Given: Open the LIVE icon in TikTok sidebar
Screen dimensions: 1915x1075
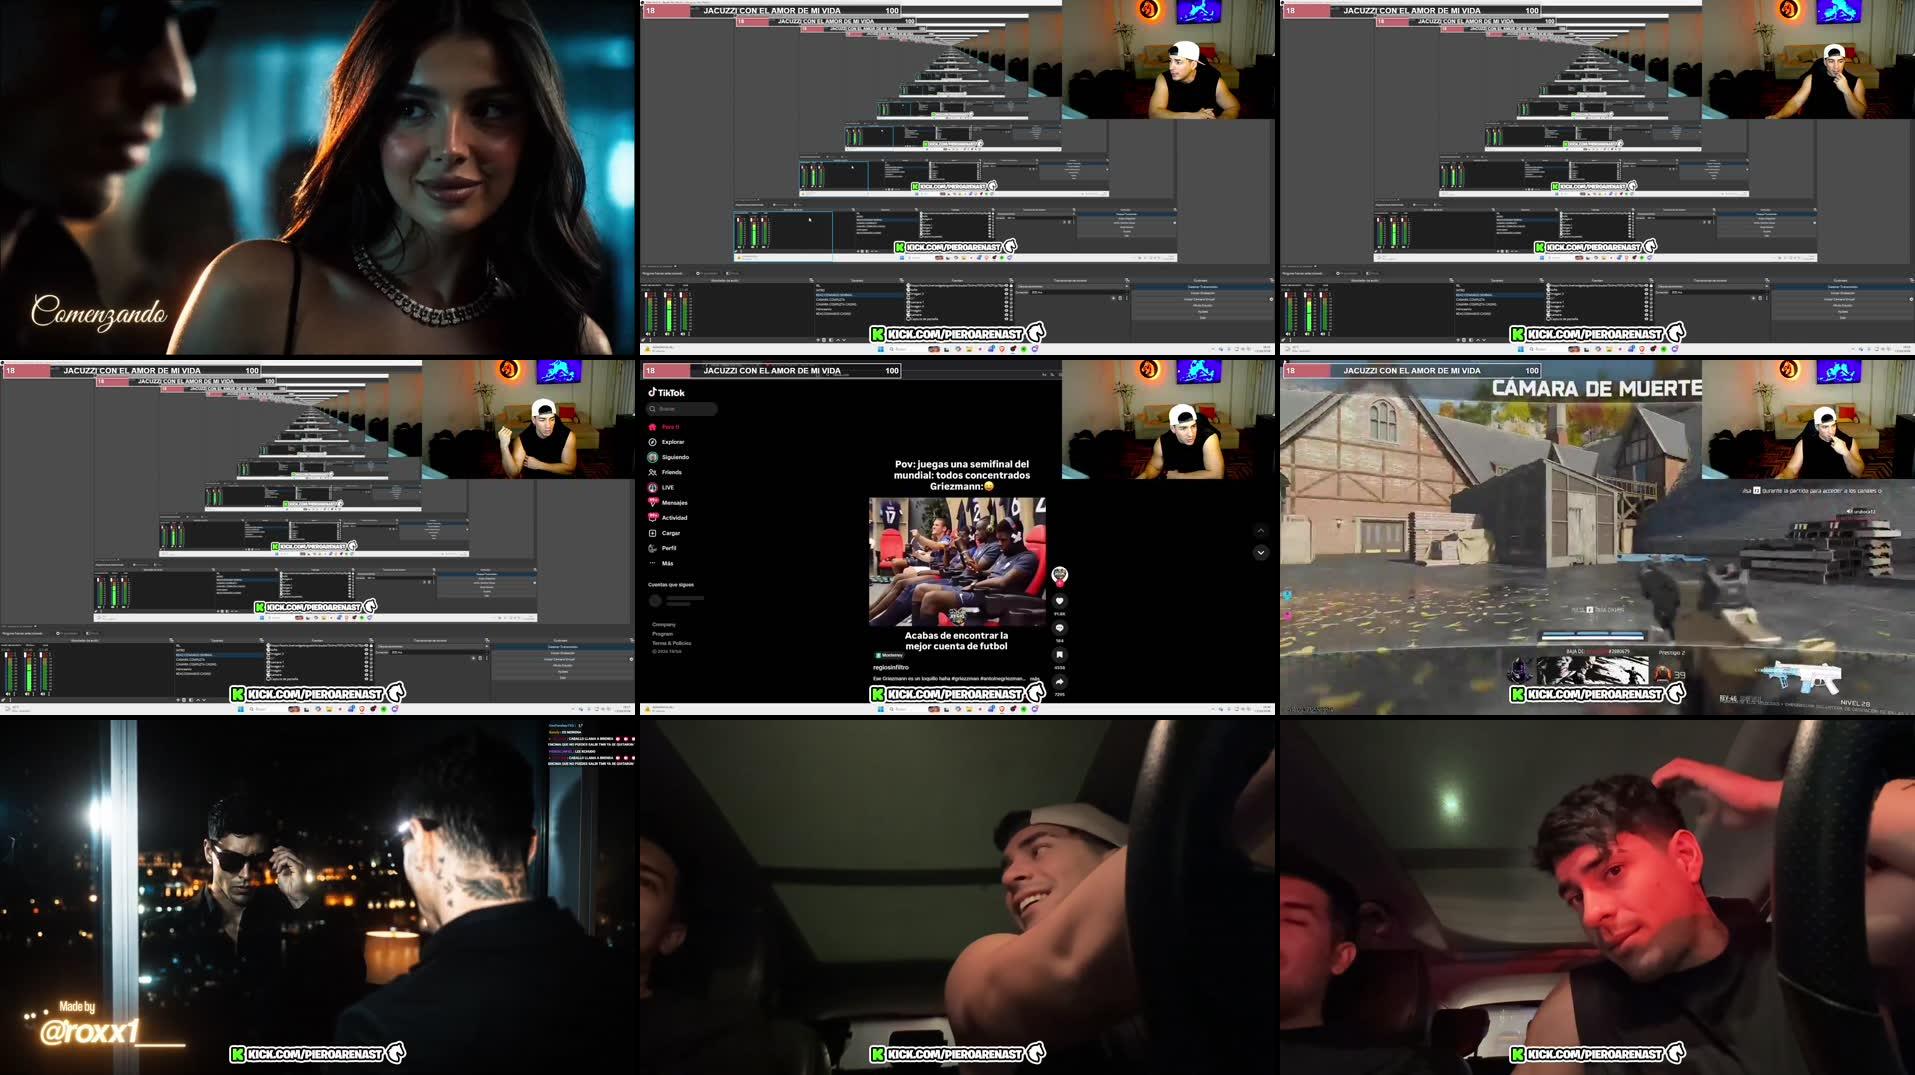Looking at the screenshot, I should tap(652, 487).
